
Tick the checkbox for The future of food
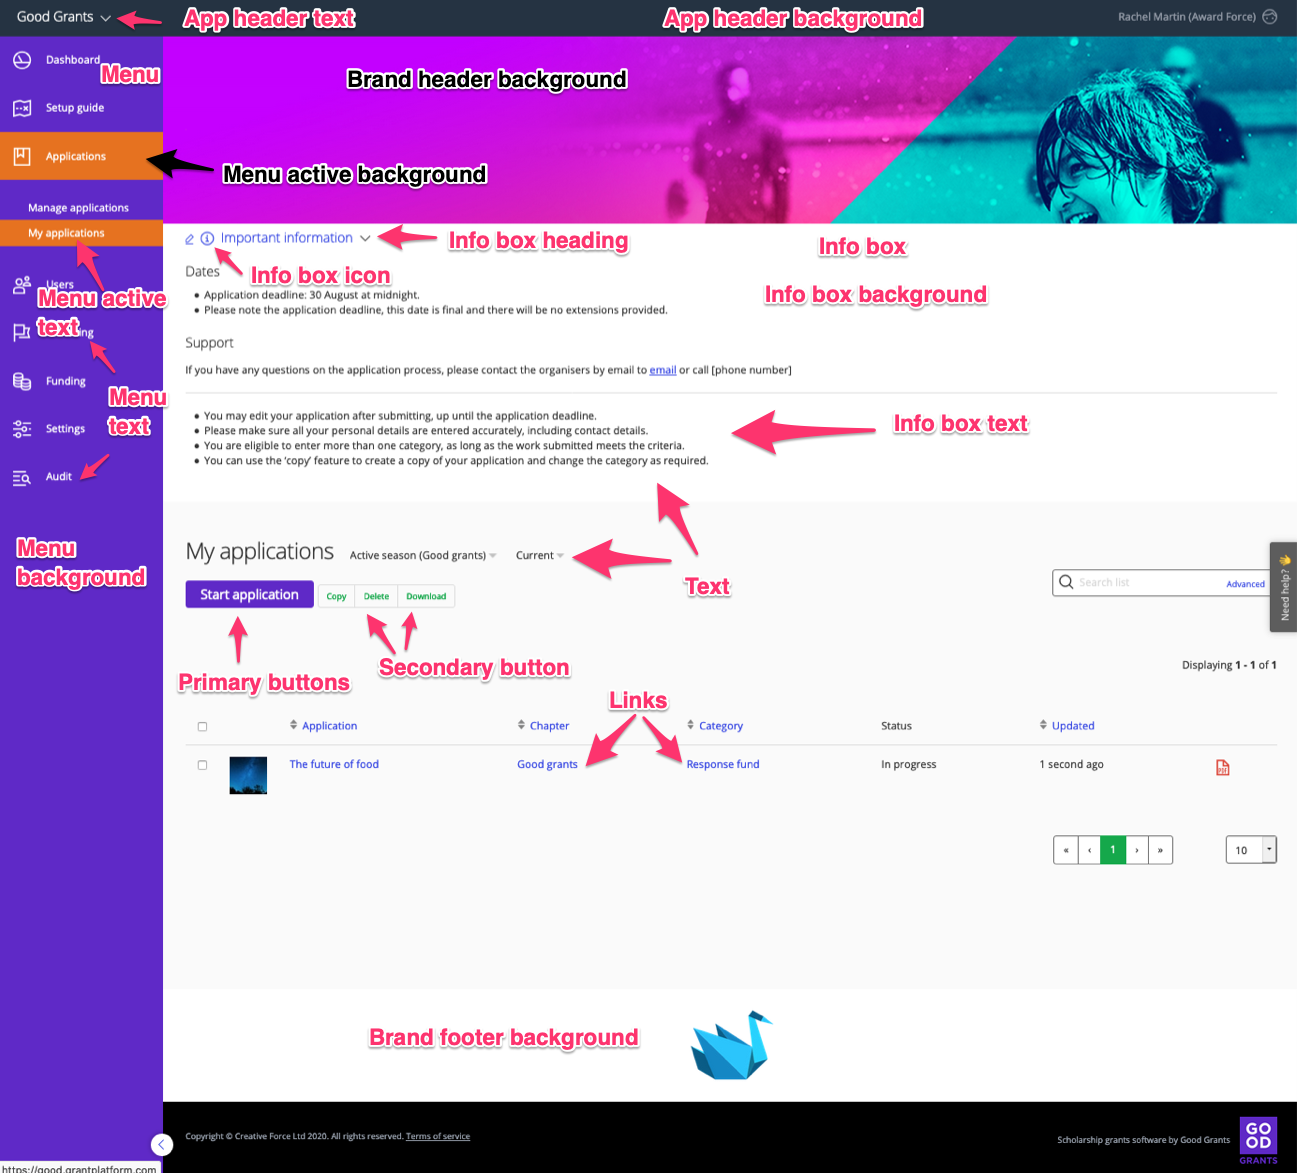click(202, 765)
